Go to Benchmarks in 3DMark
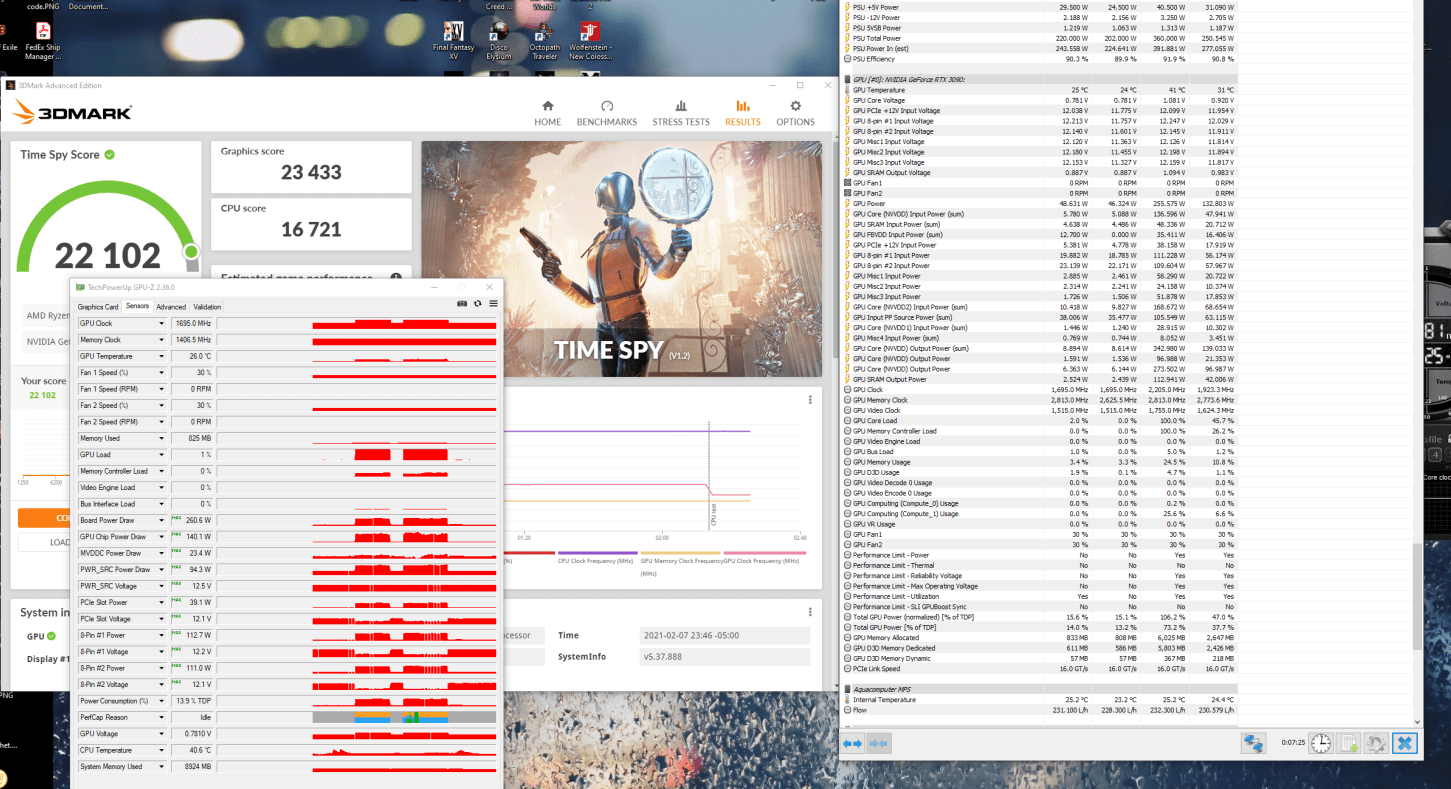The width and height of the screenshot is (1451, 789). pyautogui.click(x=606, y=112)
